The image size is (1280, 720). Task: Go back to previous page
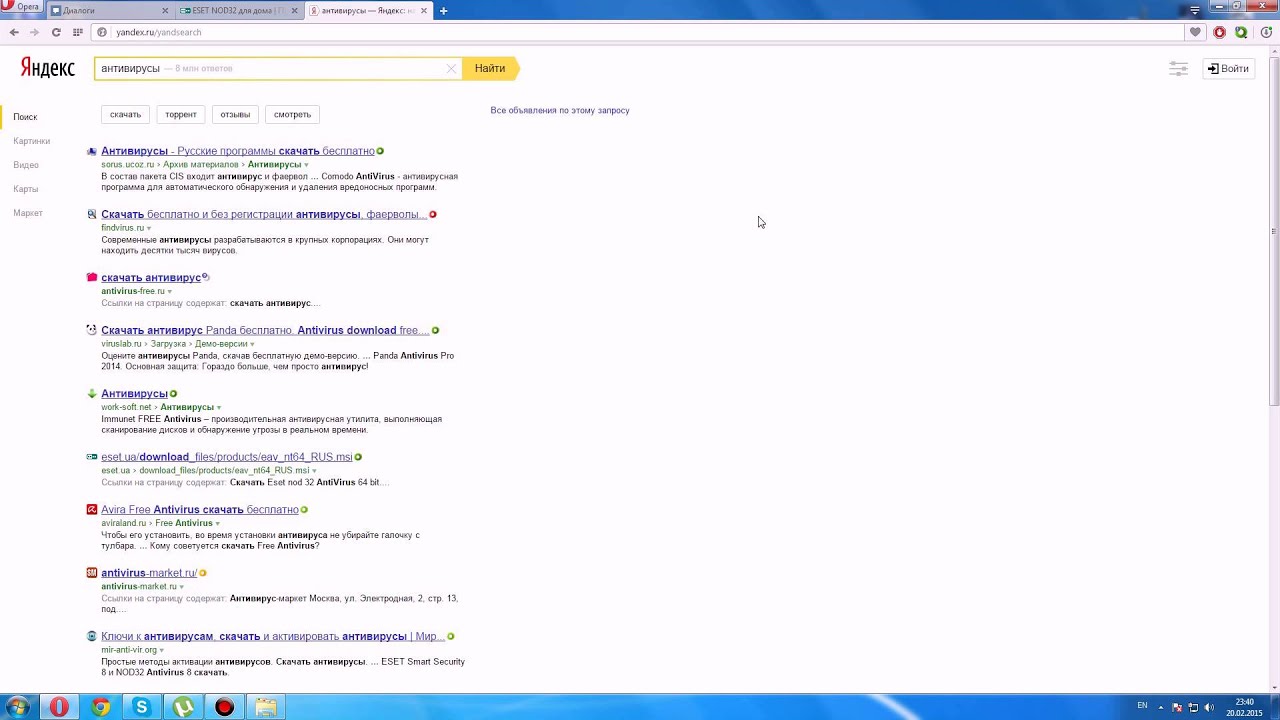click(14, 32)
